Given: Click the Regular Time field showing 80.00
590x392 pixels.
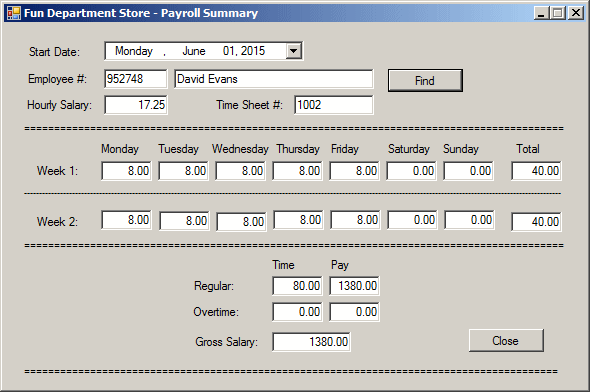Looking at the screenshot, I should point(298,286).
